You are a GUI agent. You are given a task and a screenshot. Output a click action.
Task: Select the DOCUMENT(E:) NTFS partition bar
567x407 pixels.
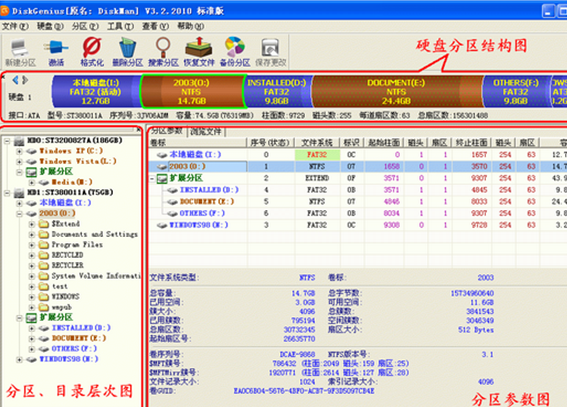point(397,91)
